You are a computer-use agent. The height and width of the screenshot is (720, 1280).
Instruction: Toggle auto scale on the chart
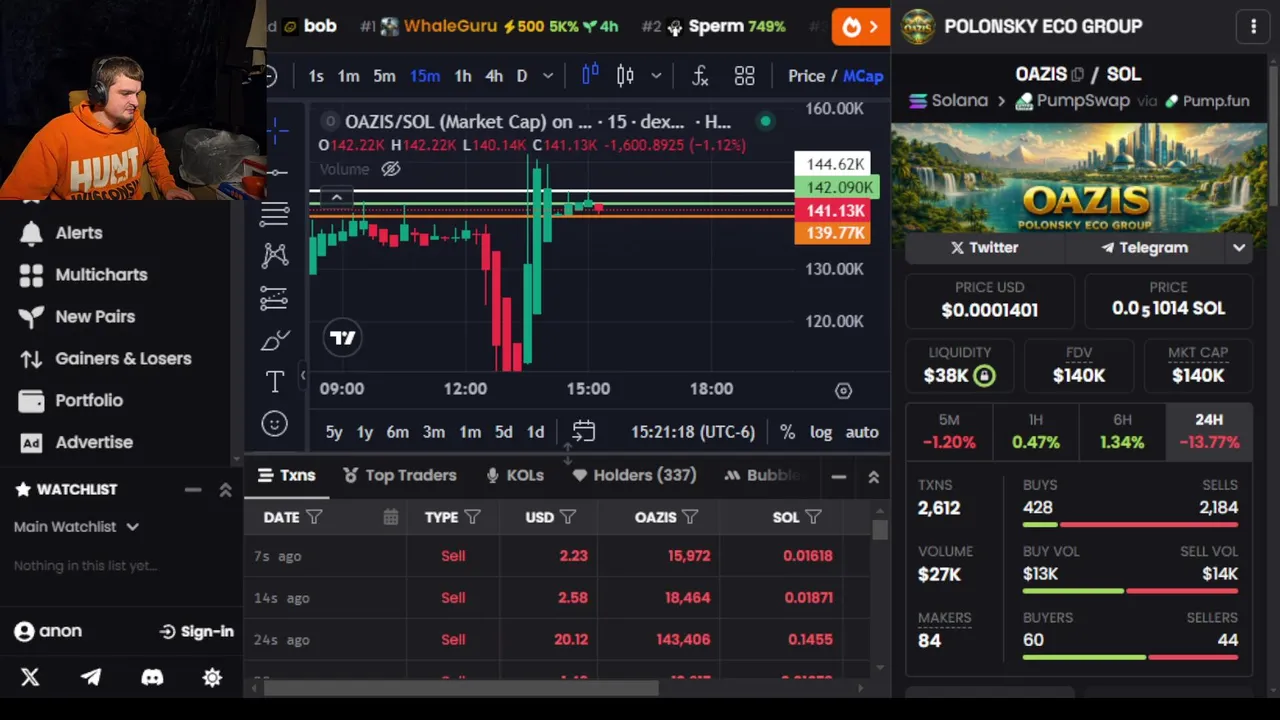click(x=862, y=432)
